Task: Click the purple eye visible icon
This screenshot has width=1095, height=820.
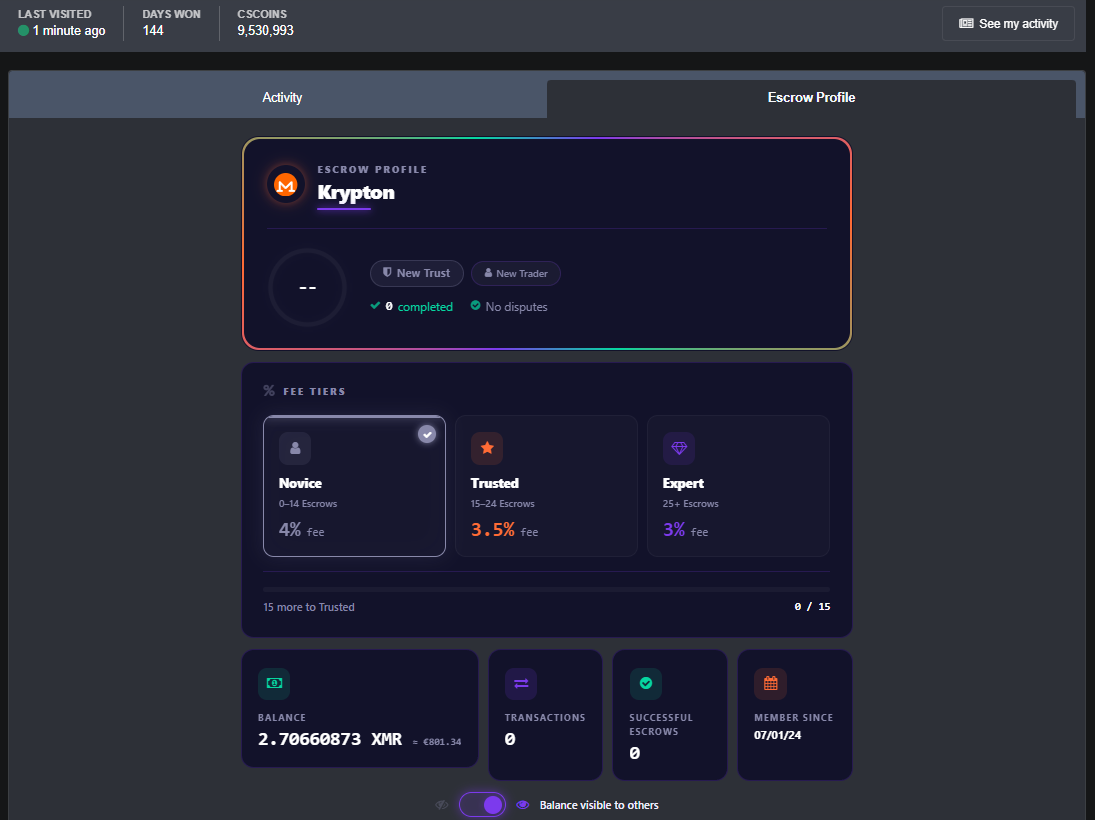Action: point(522,805)
